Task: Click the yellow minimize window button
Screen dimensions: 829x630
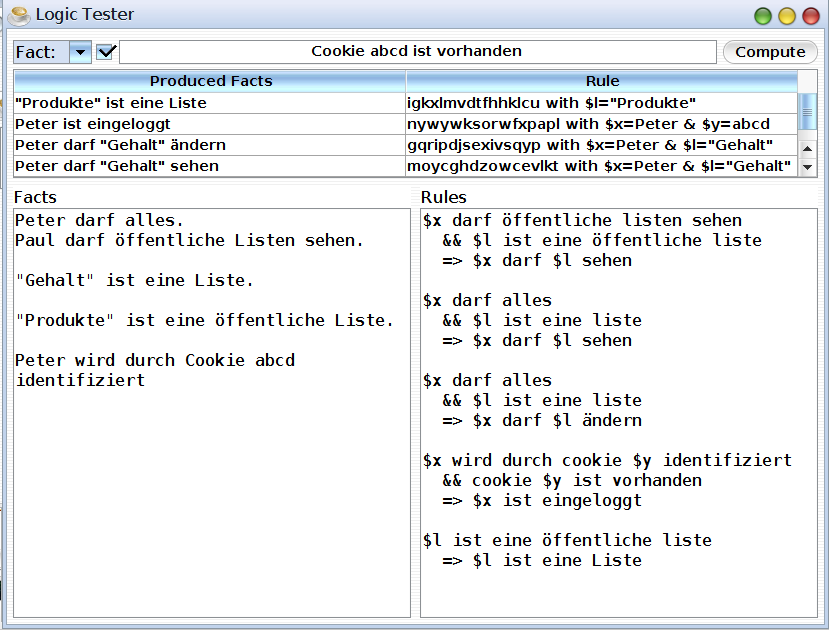Action: (x=787, y=16)
